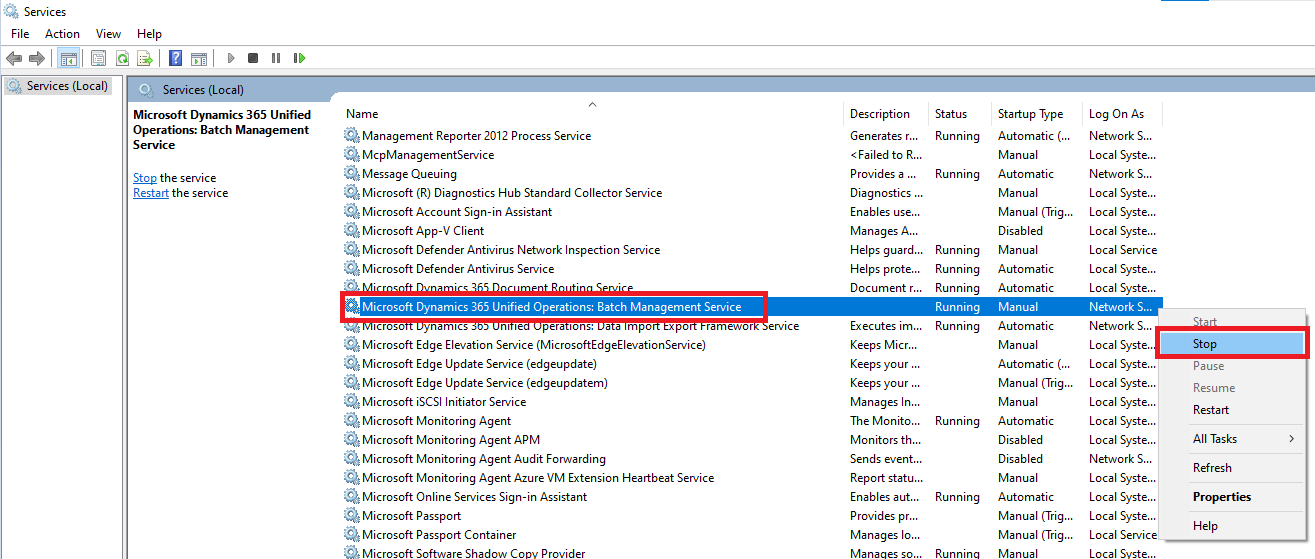Sort services by the Name column header
Viewport: 1315px width, 559px height.
[x=362, y=114]
